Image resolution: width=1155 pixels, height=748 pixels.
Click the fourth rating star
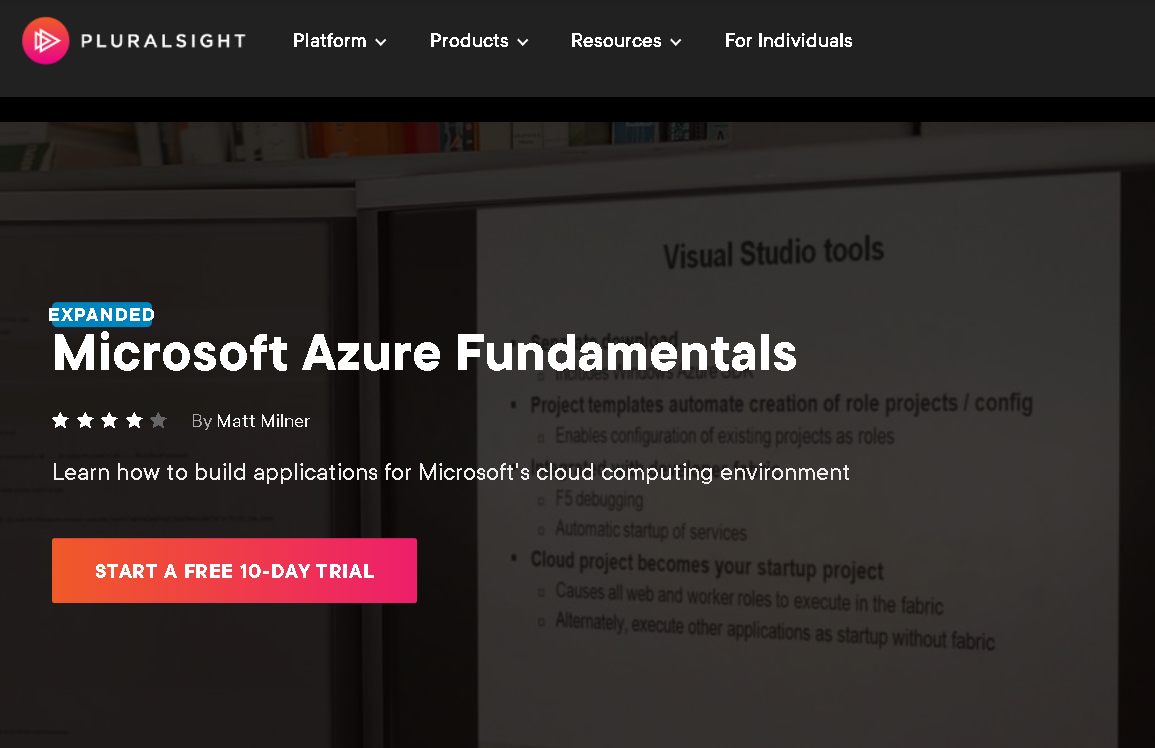[134, 421]
